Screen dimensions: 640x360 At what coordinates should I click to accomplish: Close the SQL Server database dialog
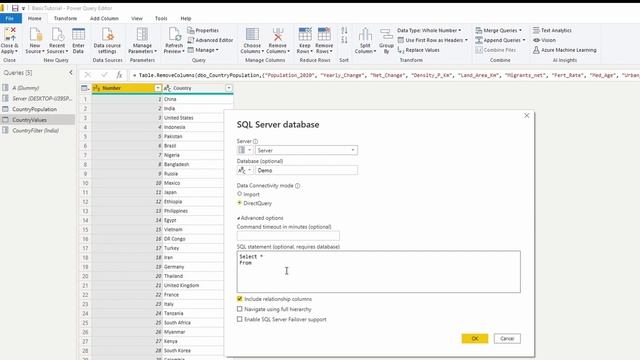pyautogui.click(x=527, y=116)
